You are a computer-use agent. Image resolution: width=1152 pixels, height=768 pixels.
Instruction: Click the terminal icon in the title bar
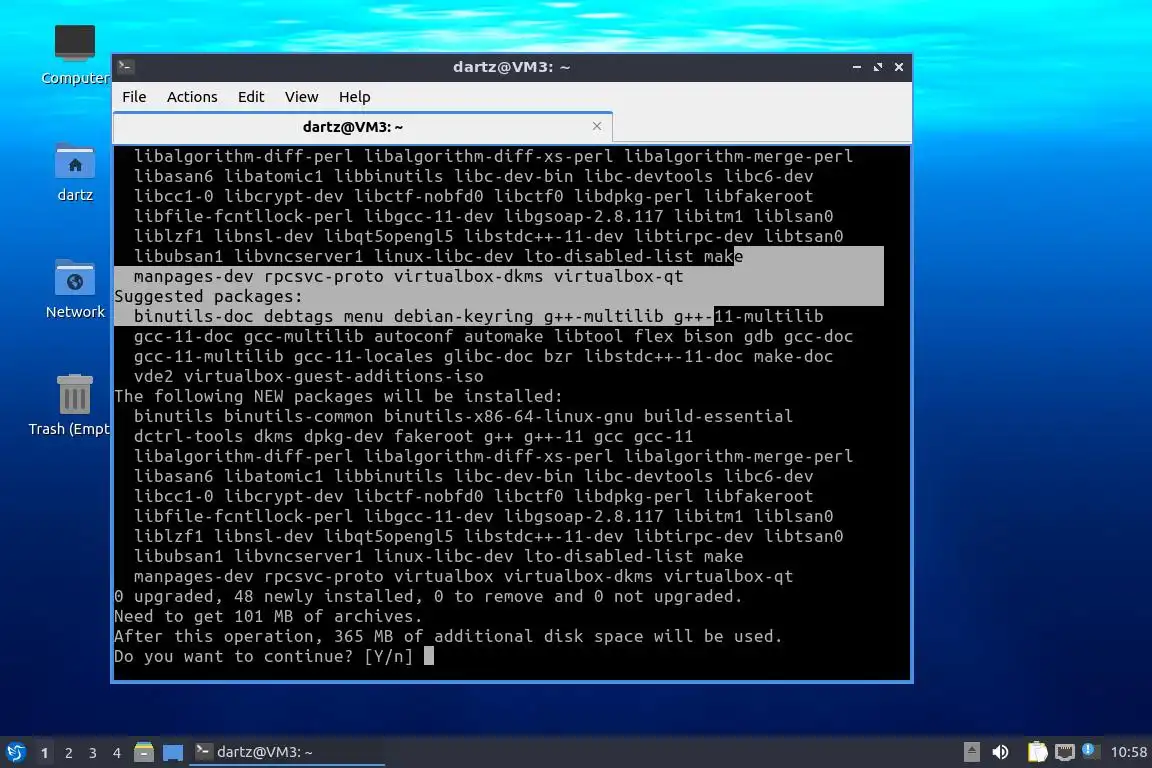(125, 67)
